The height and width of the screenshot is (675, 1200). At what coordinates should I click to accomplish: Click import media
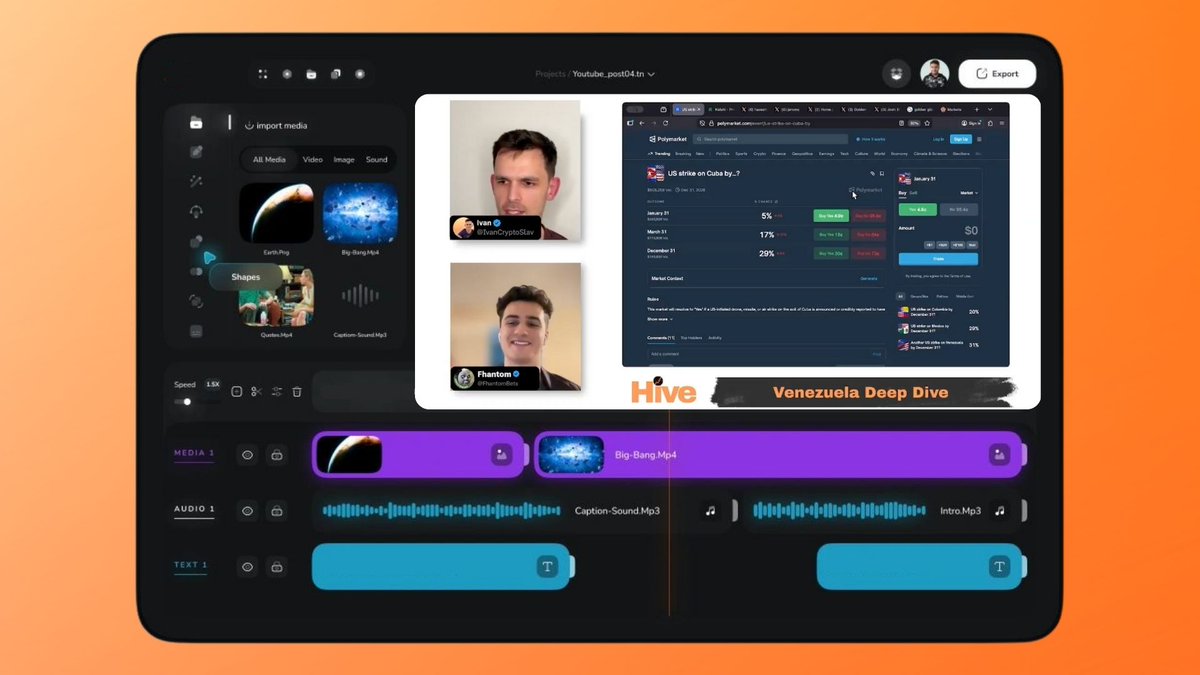[x=276, y=126]
